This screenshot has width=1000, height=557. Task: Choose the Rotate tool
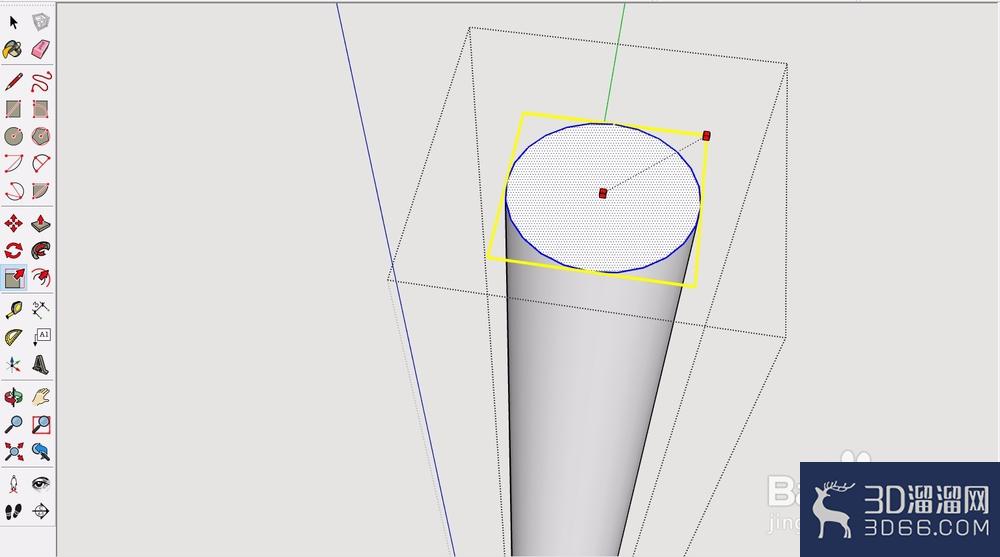13,250
